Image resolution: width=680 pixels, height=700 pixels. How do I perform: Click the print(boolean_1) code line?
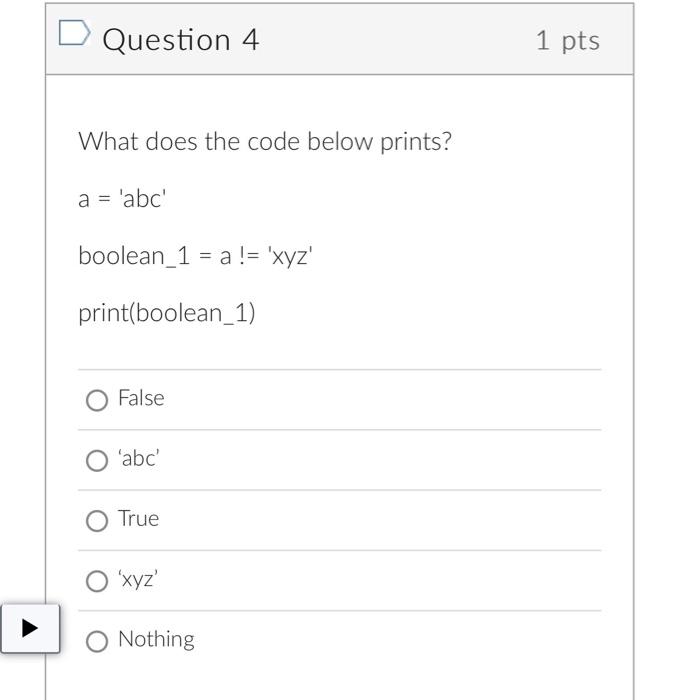(167, 313)
